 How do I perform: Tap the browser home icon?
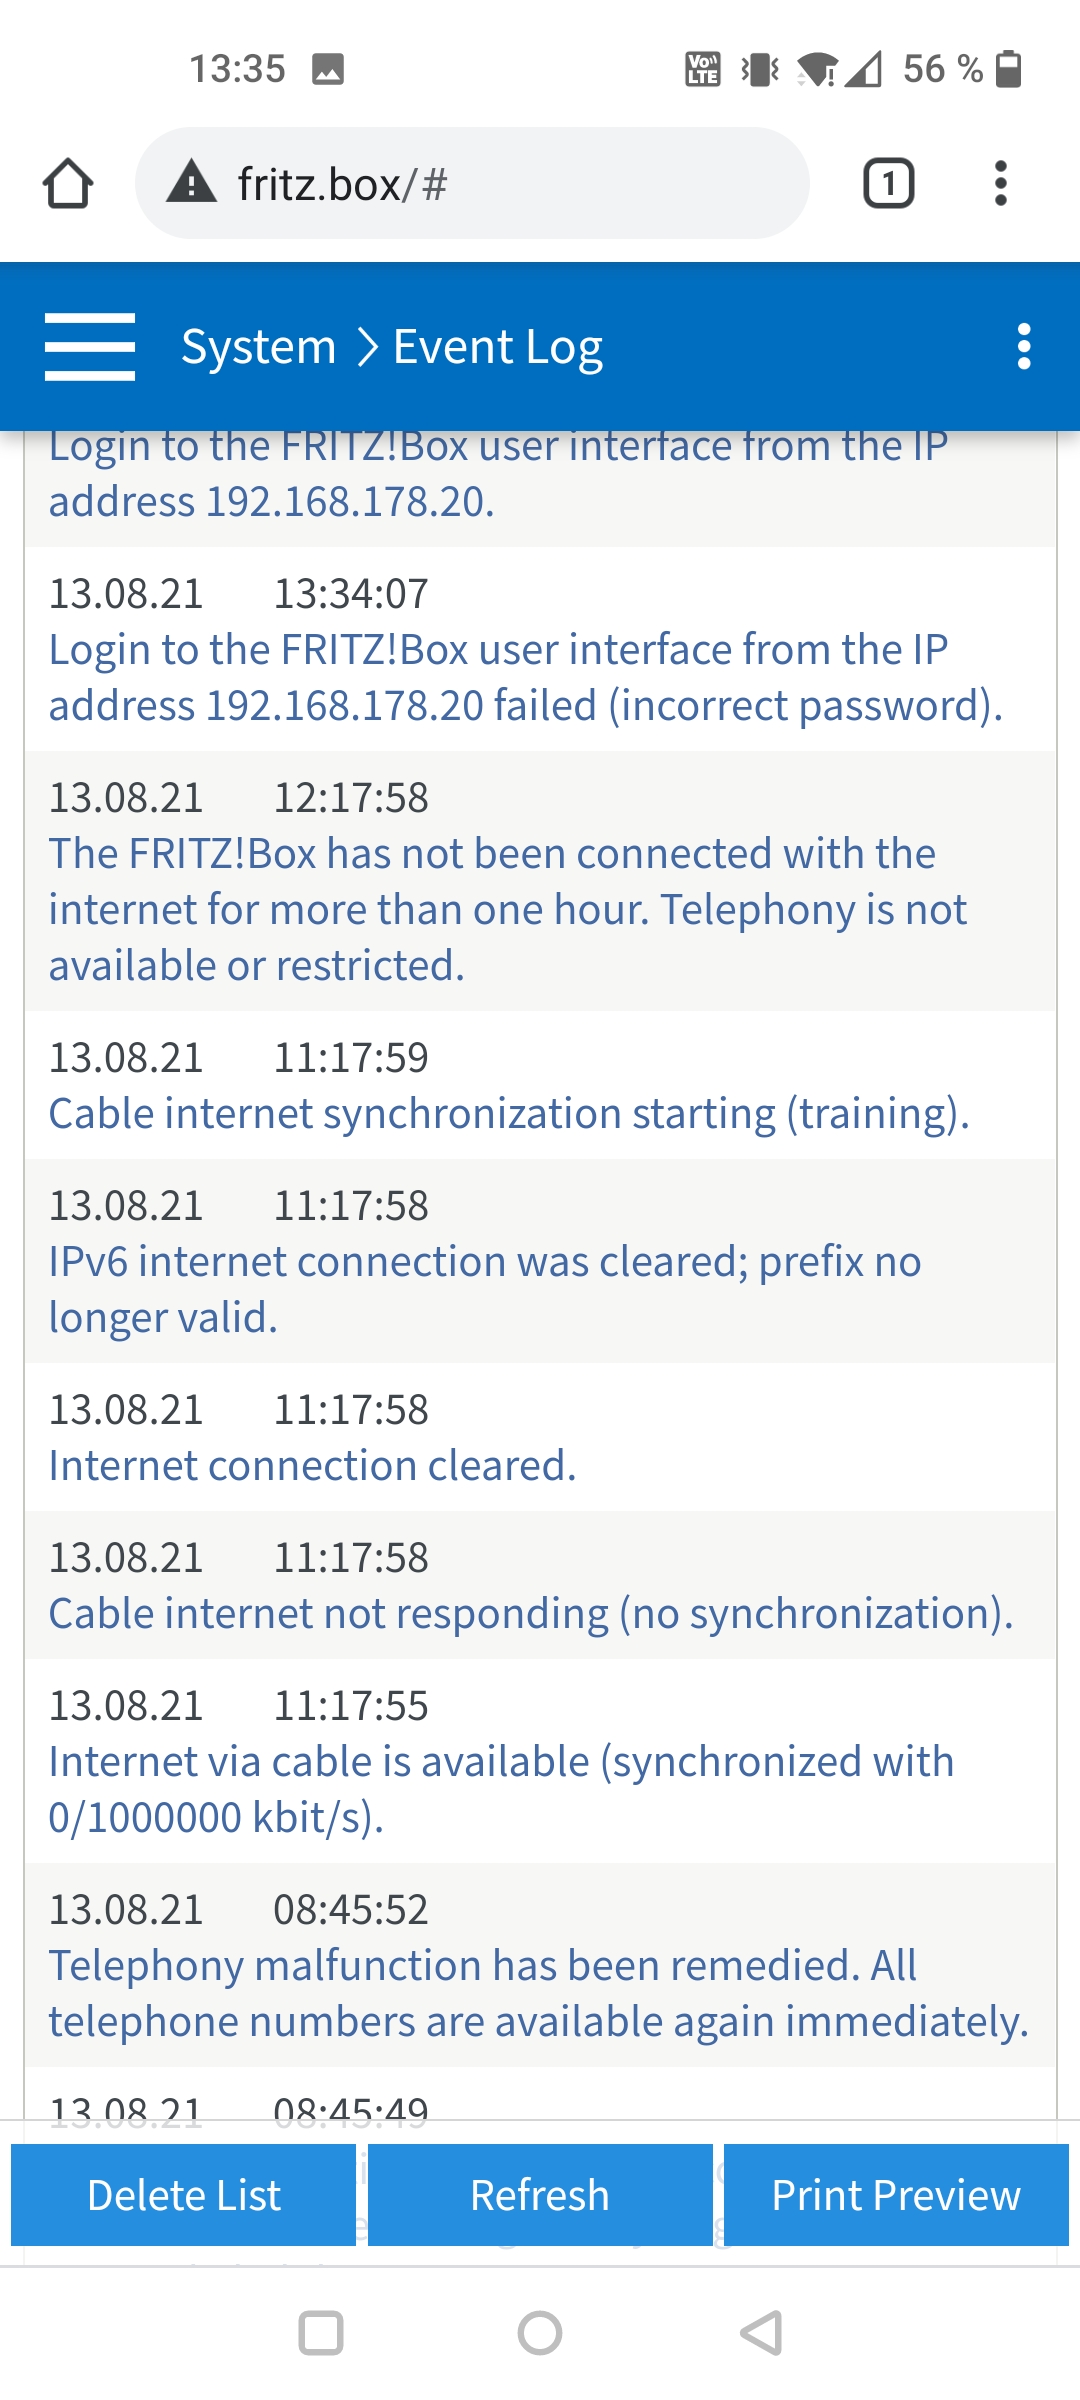click(x=68, y=184)
